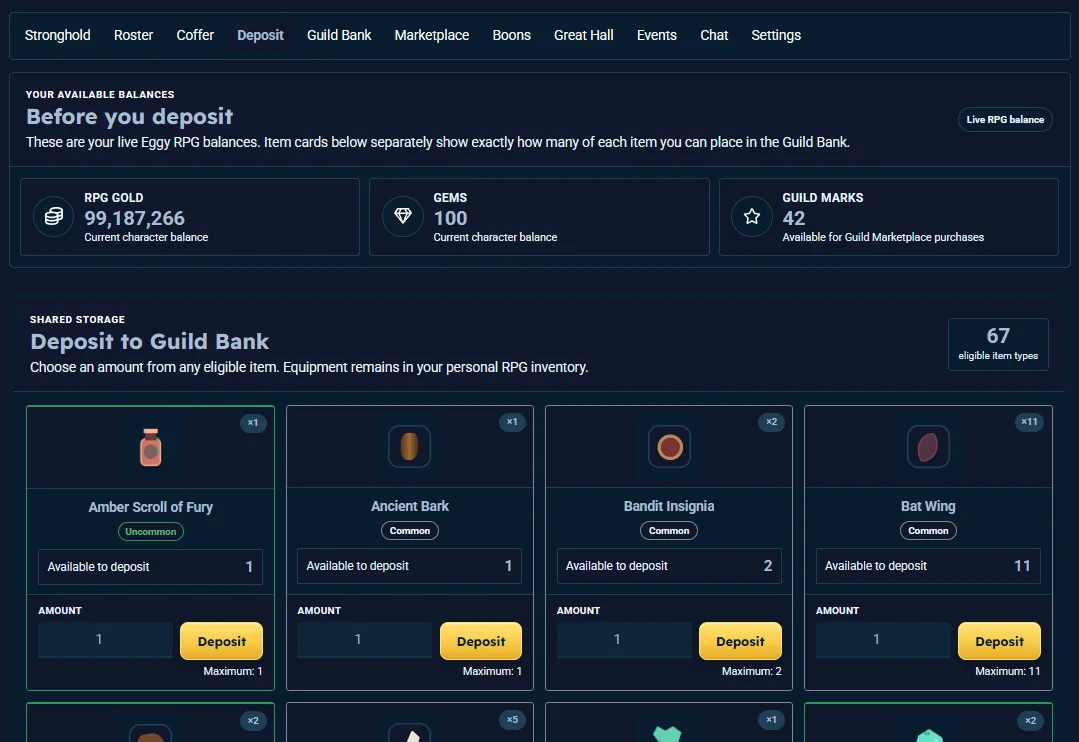Click the Gems diamond icon
Image resolution: width=1079 pixels, height=742 pixels.
click(x=403, y=217)
